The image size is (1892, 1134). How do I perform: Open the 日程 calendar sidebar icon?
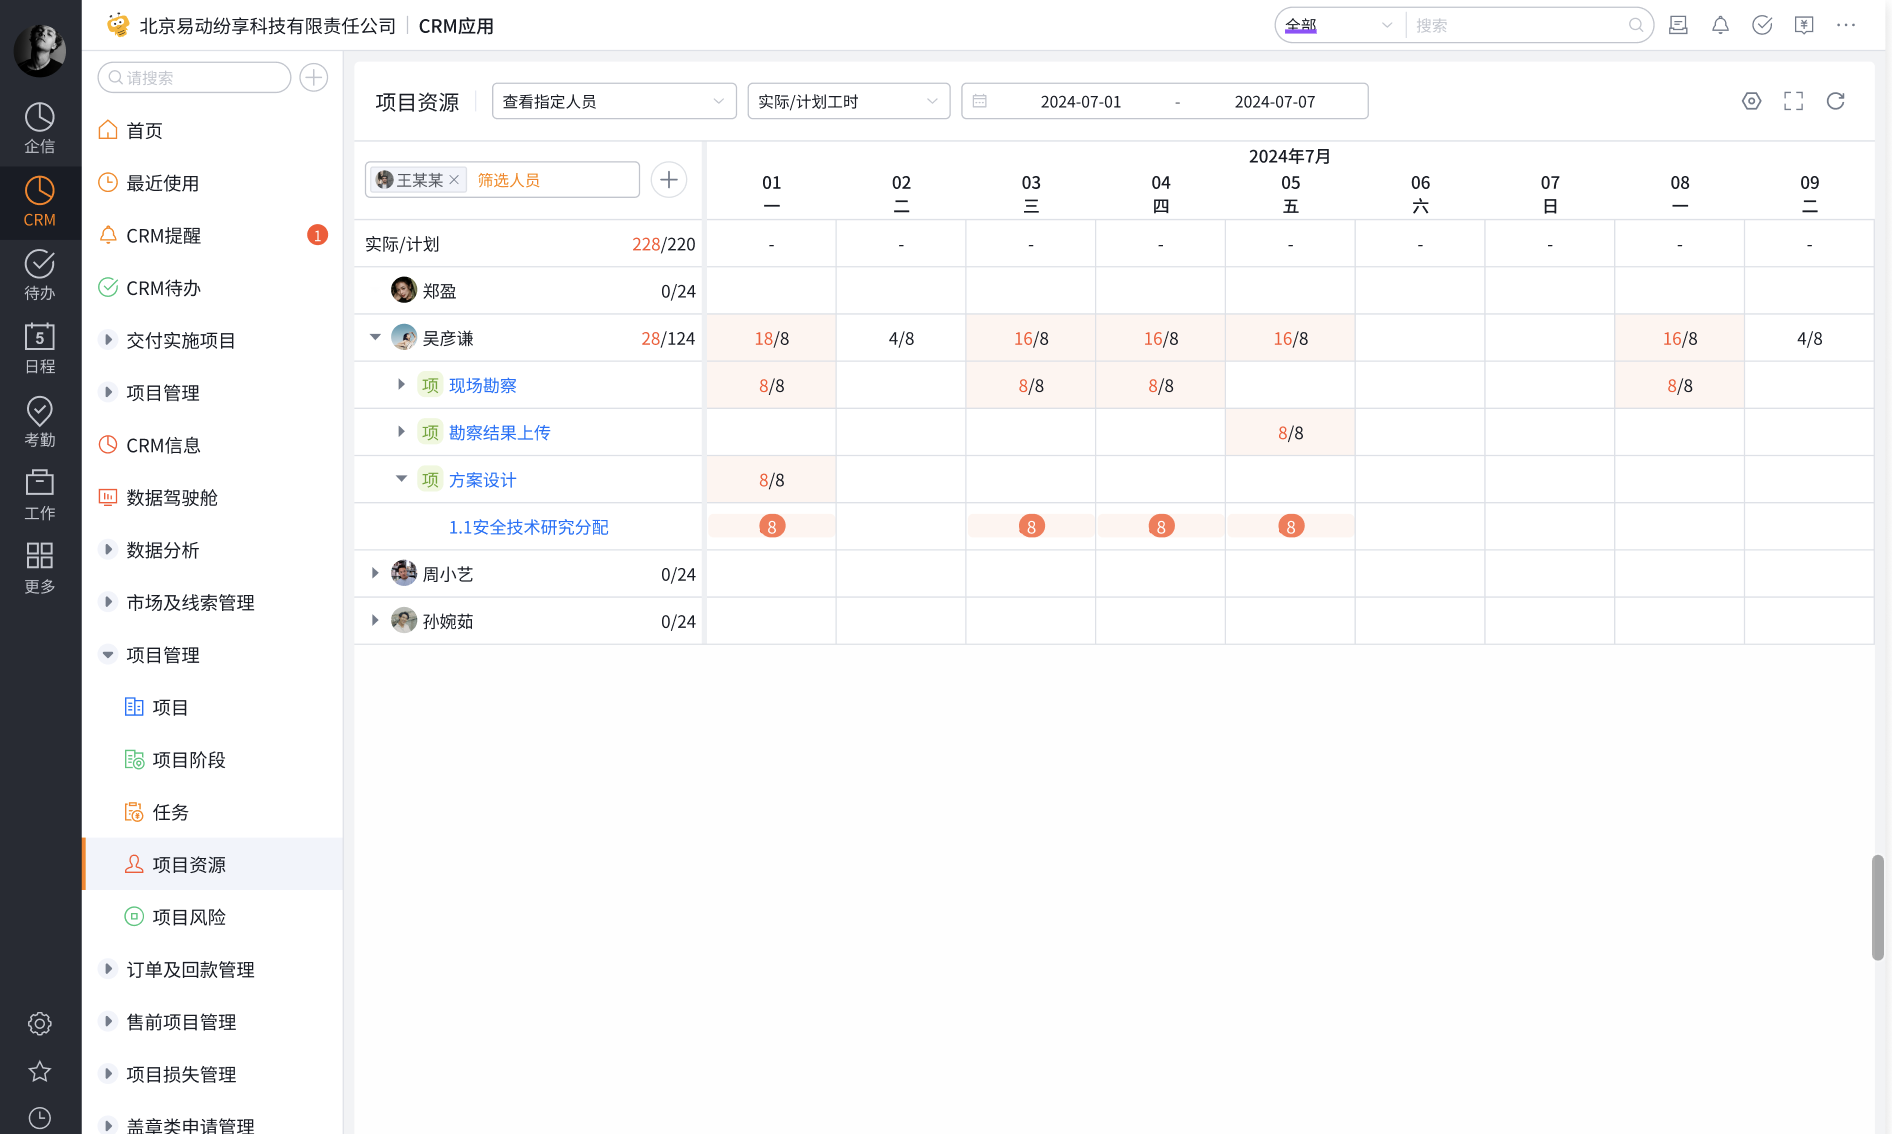(x=39, y=348)
